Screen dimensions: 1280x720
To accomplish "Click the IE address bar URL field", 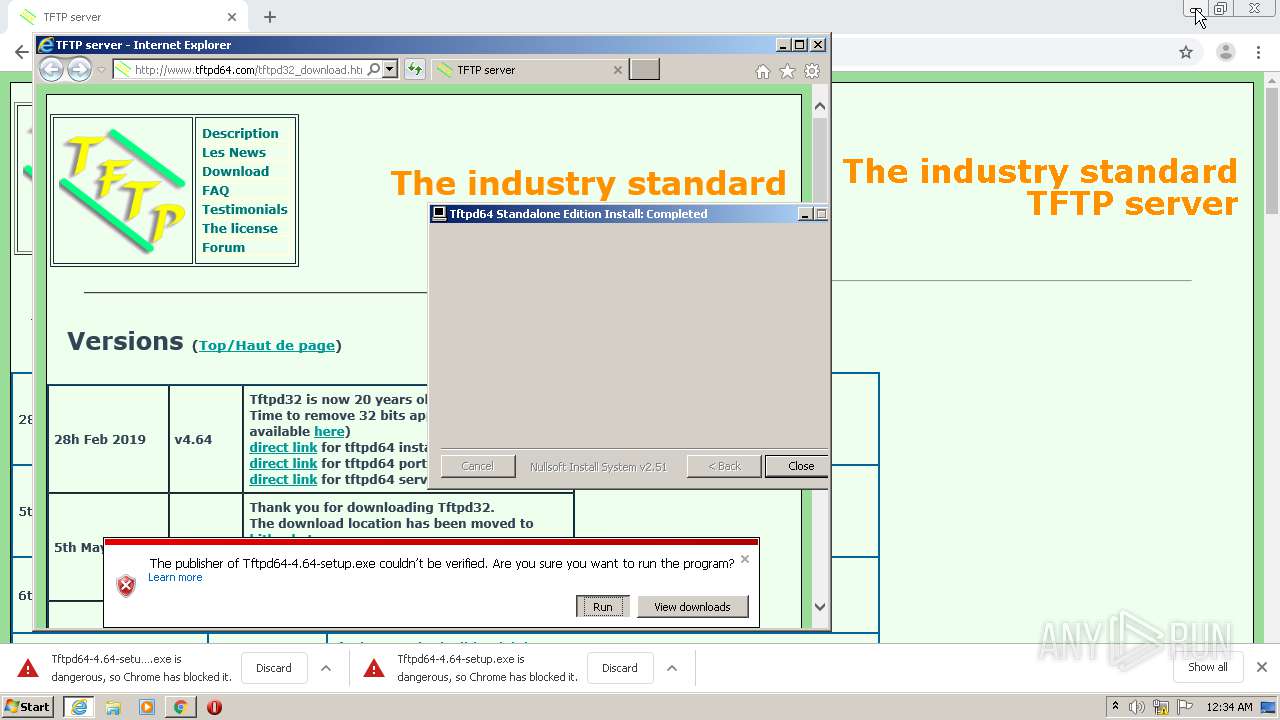I will [x=248, y=70].
